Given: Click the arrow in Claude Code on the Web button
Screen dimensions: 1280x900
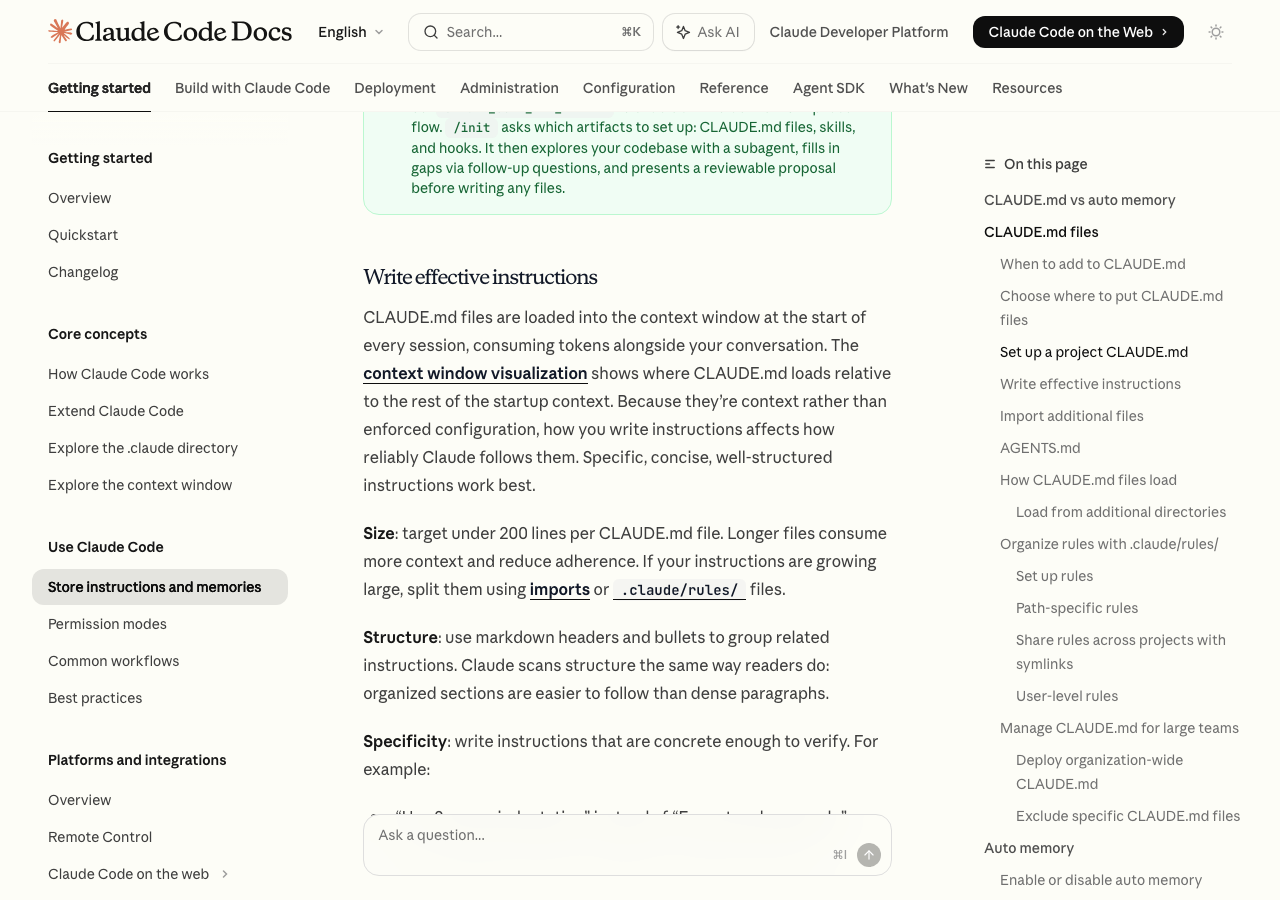Looking at the screenshot, I should (x=1164, y=32).
